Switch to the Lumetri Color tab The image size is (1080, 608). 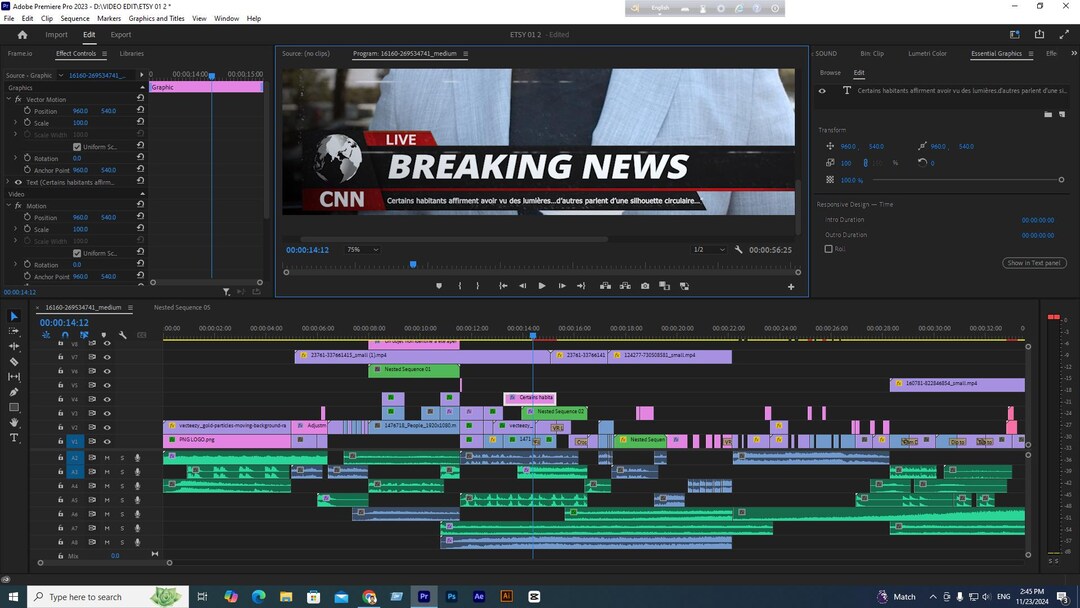click(927, 54)
